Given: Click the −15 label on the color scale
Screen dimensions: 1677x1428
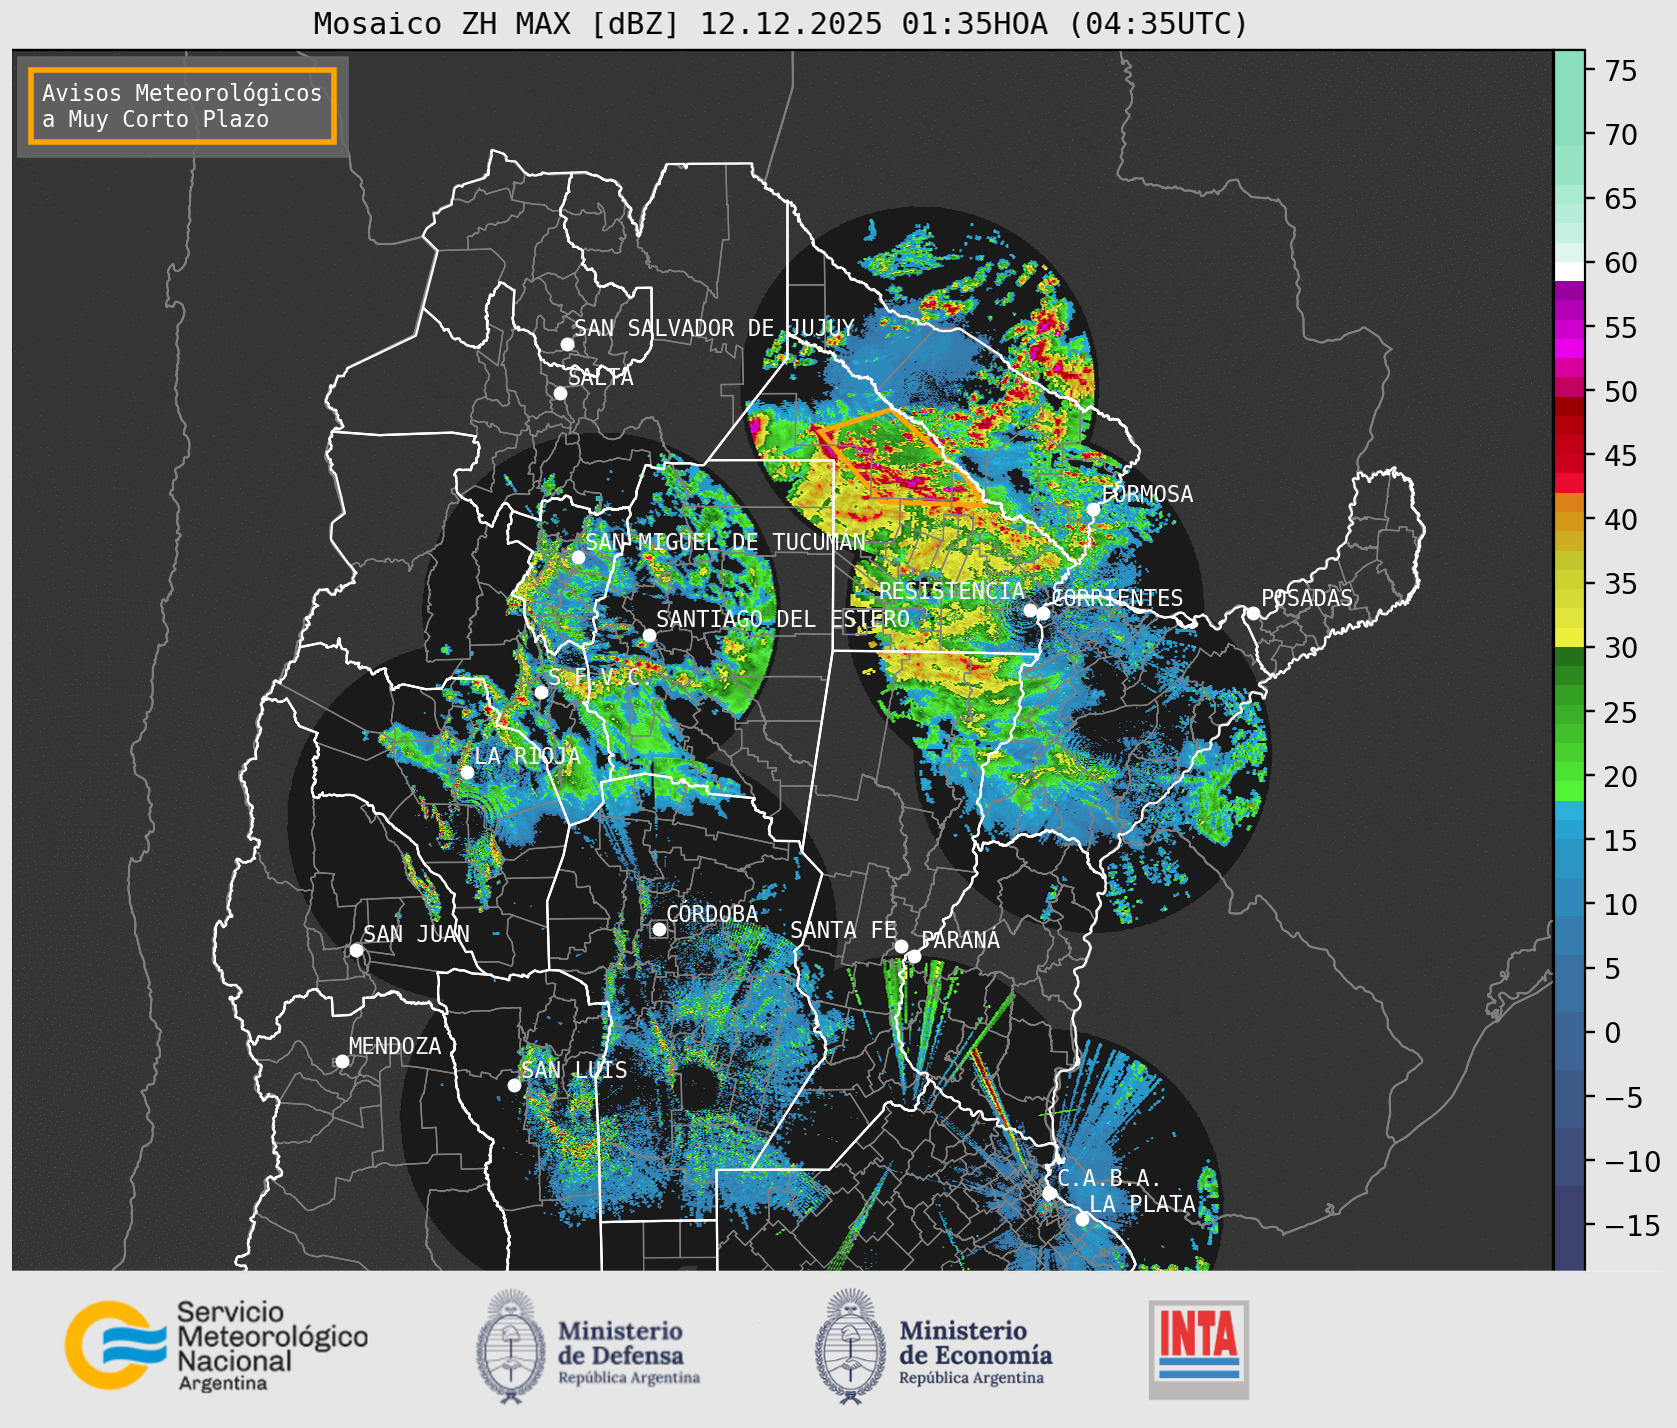Looking at the screenshot, I should pos(1632,1225).
